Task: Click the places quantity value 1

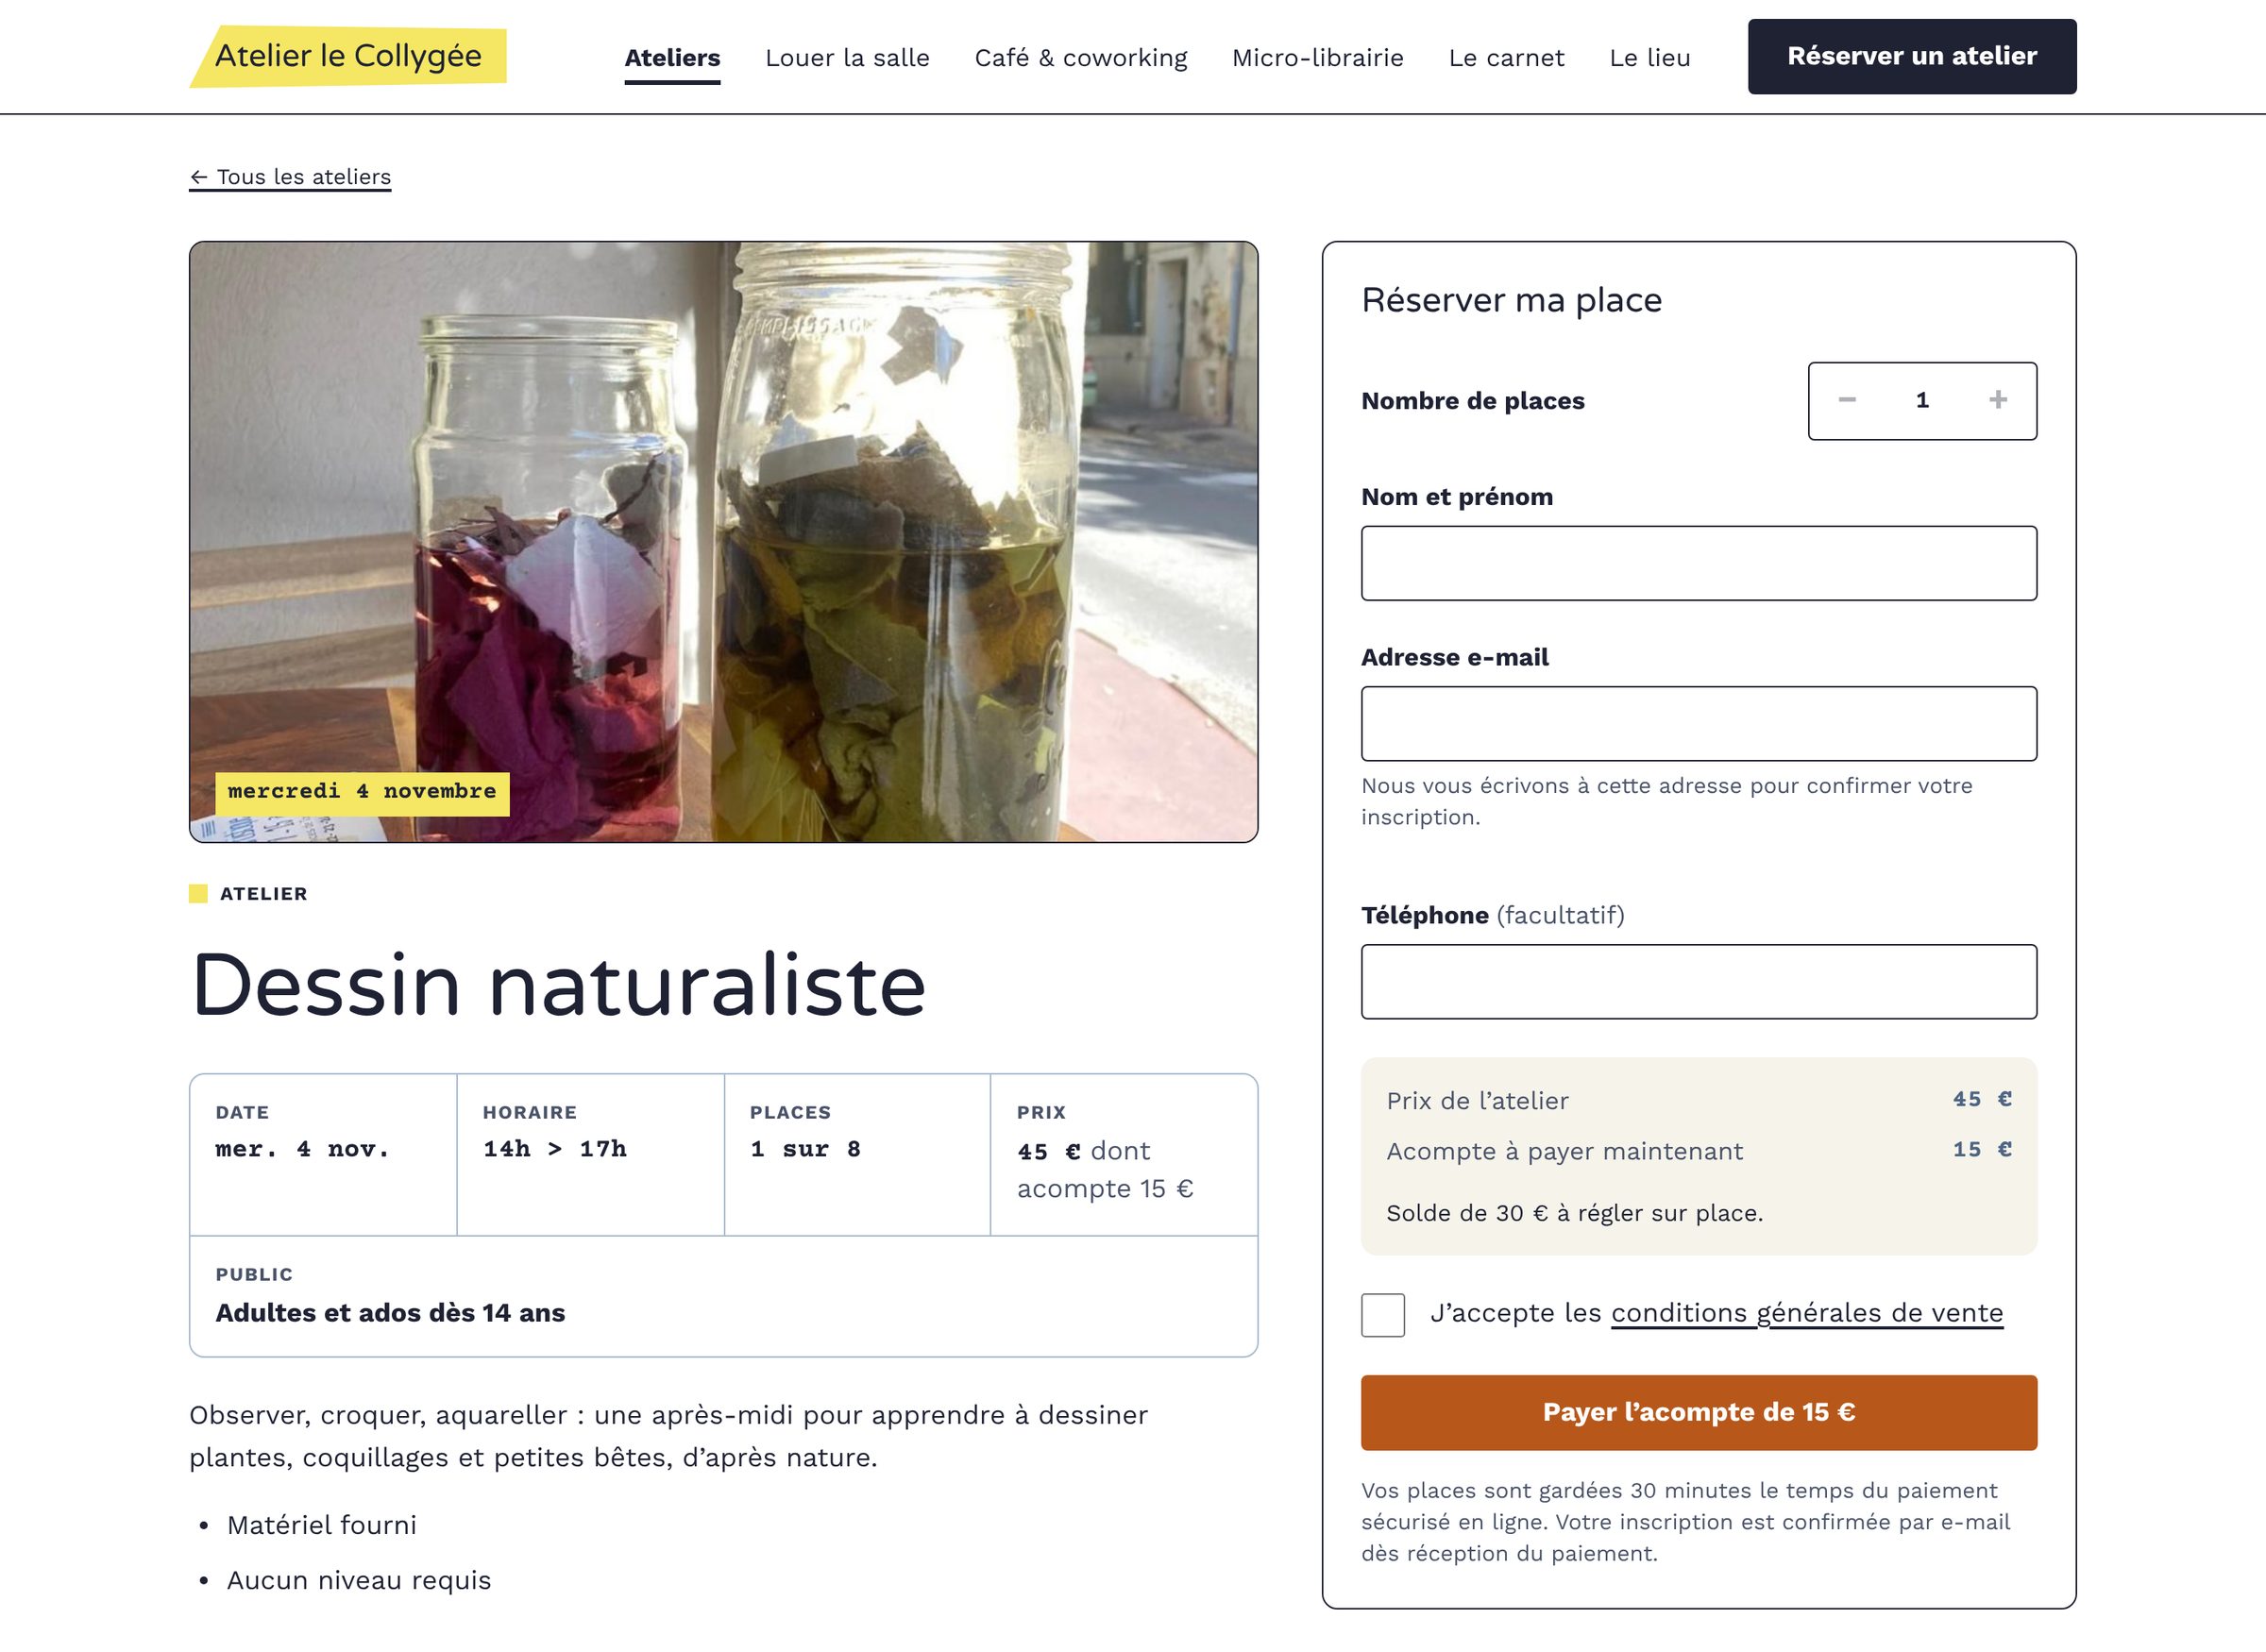Action: tap(1922, 400)
